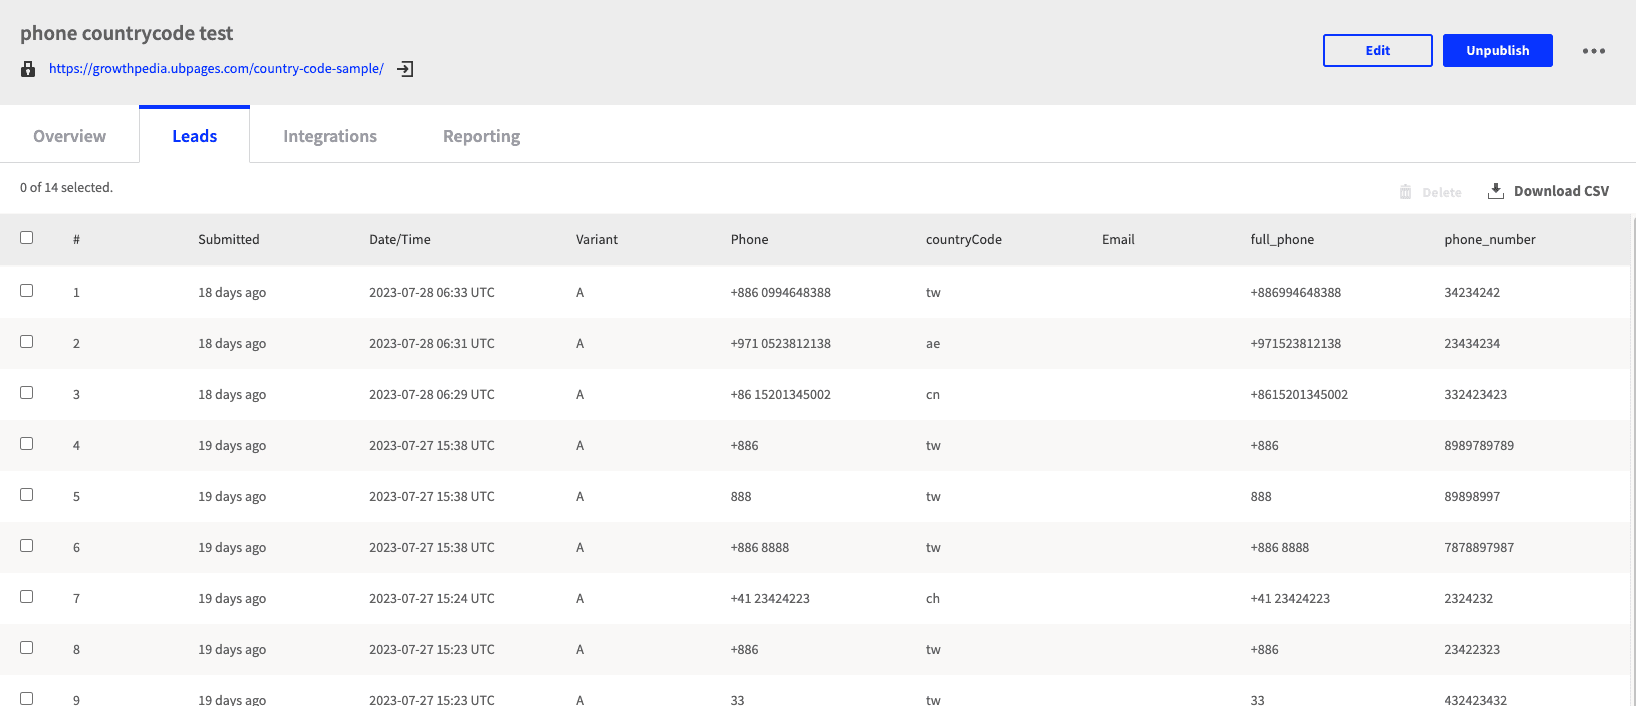1636x706 pixels.
Task: Open the growthpedia country-code-sample URL link
Action: (216, 69)
